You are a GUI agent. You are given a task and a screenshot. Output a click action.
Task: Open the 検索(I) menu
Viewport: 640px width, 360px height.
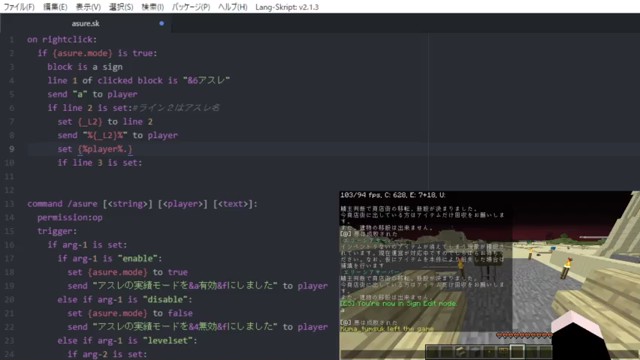click(x=153, y=7)
